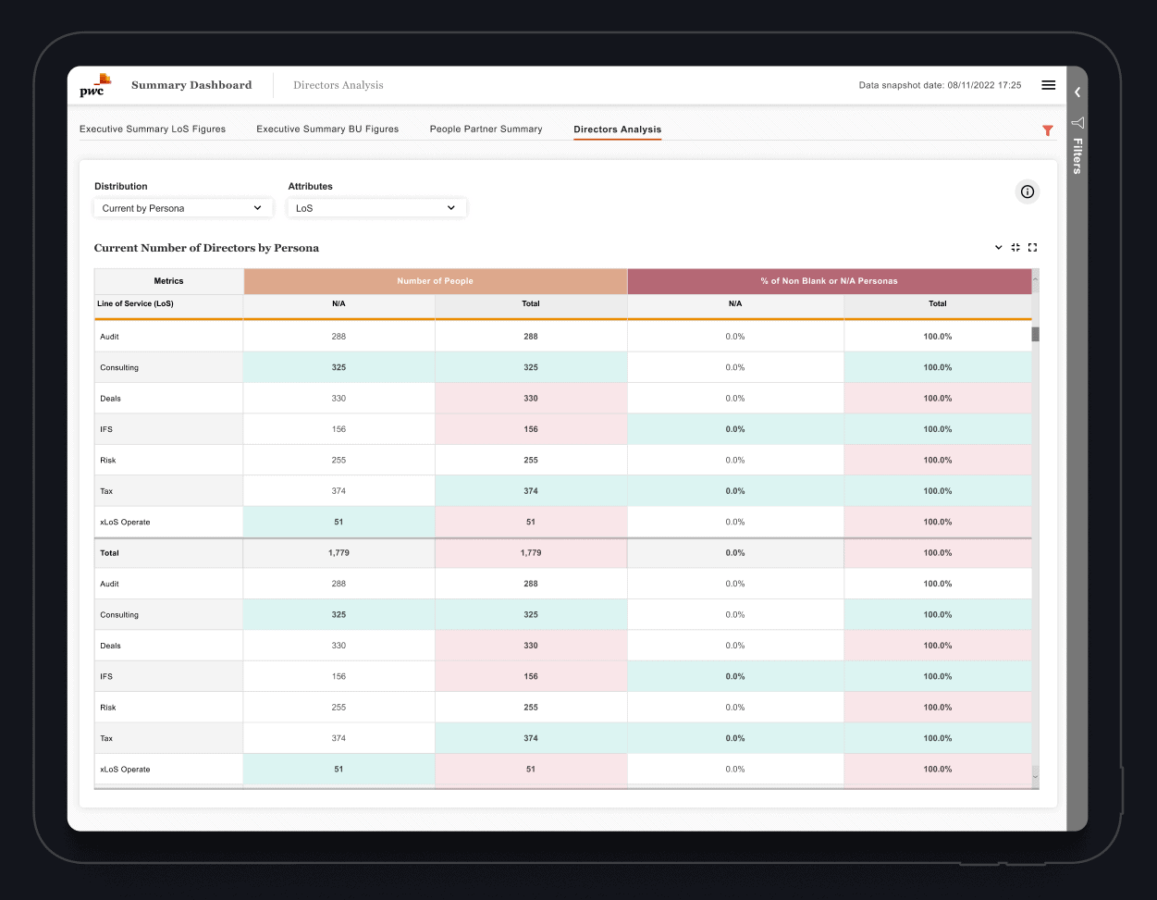Select the Directors Analysis tab
Image resolution: width=1157 pixels, height=900 pixels.
[x=617, y=129]
